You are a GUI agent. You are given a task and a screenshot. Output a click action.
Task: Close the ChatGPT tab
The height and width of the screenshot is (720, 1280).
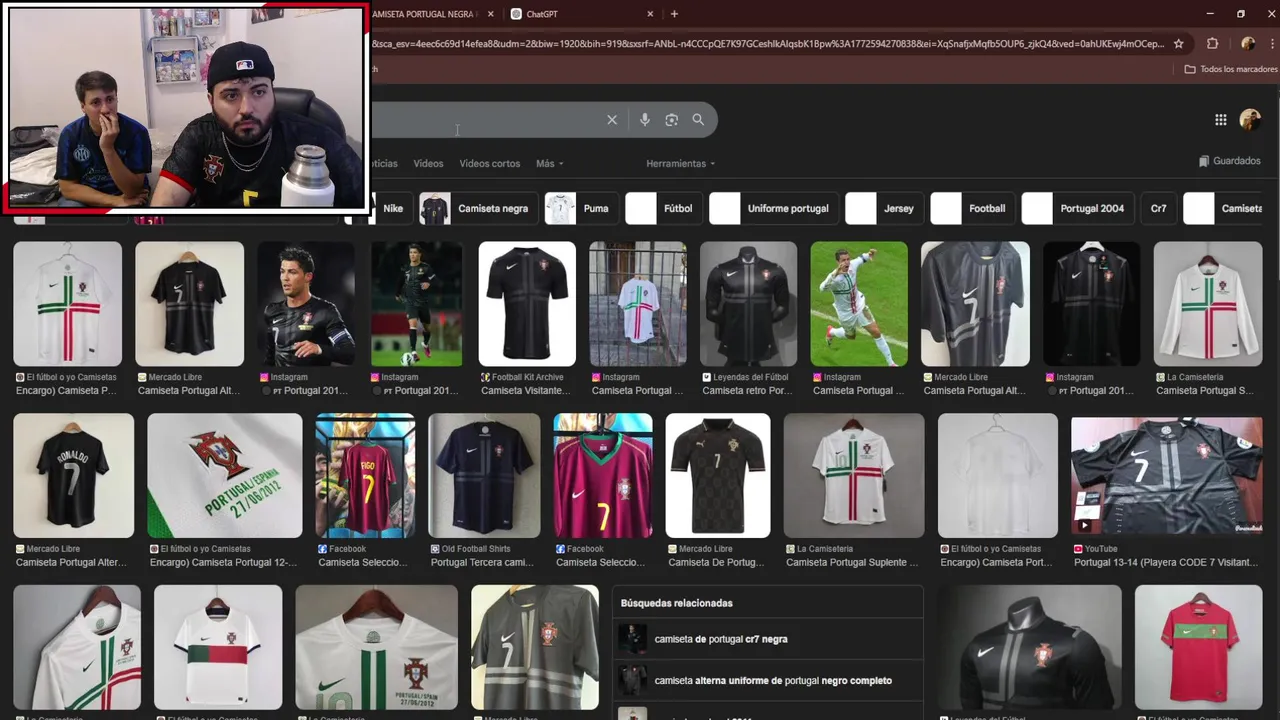651,14
